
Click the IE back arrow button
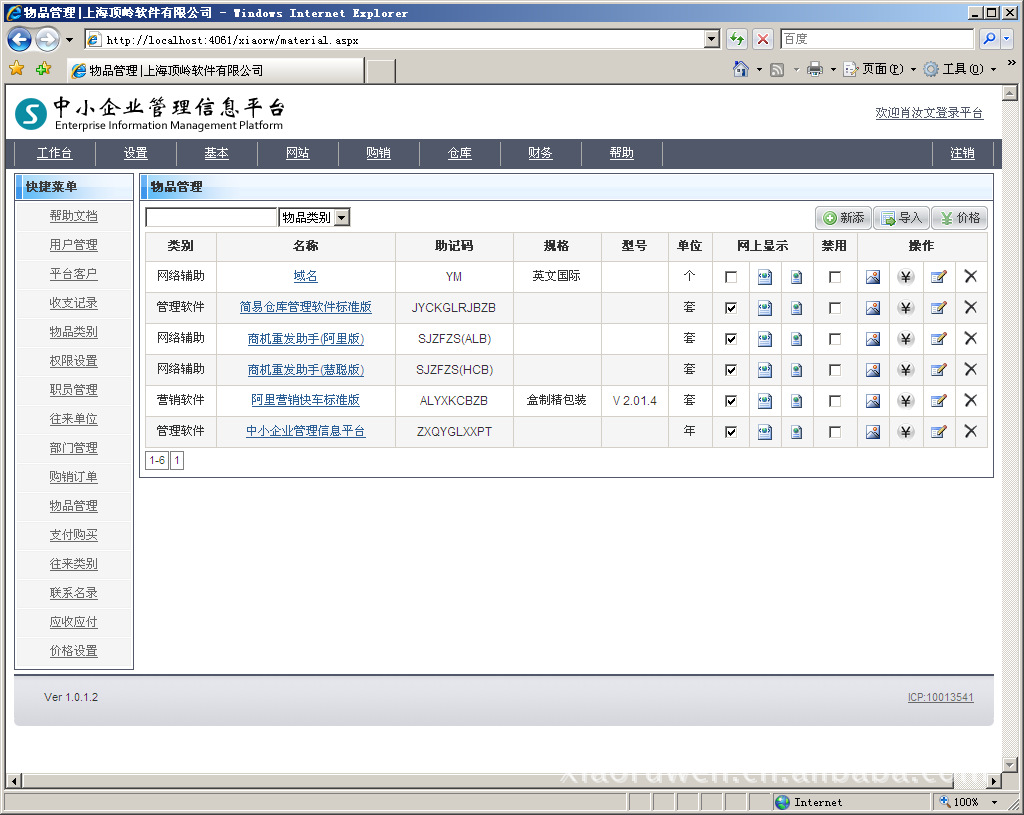(x=19, y=40)
